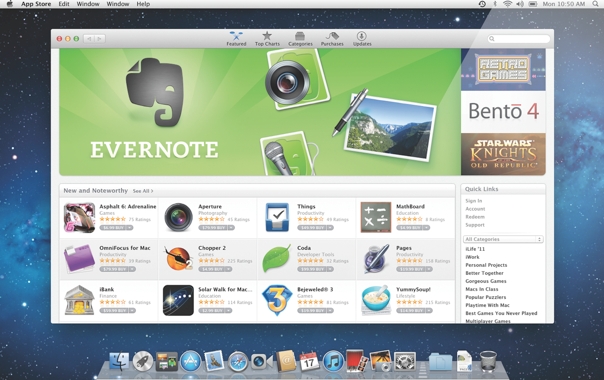The image size is (604, 380).
Task: Open the All Categories dropdown
Action: pyautogui.click(x=503, y=239)
